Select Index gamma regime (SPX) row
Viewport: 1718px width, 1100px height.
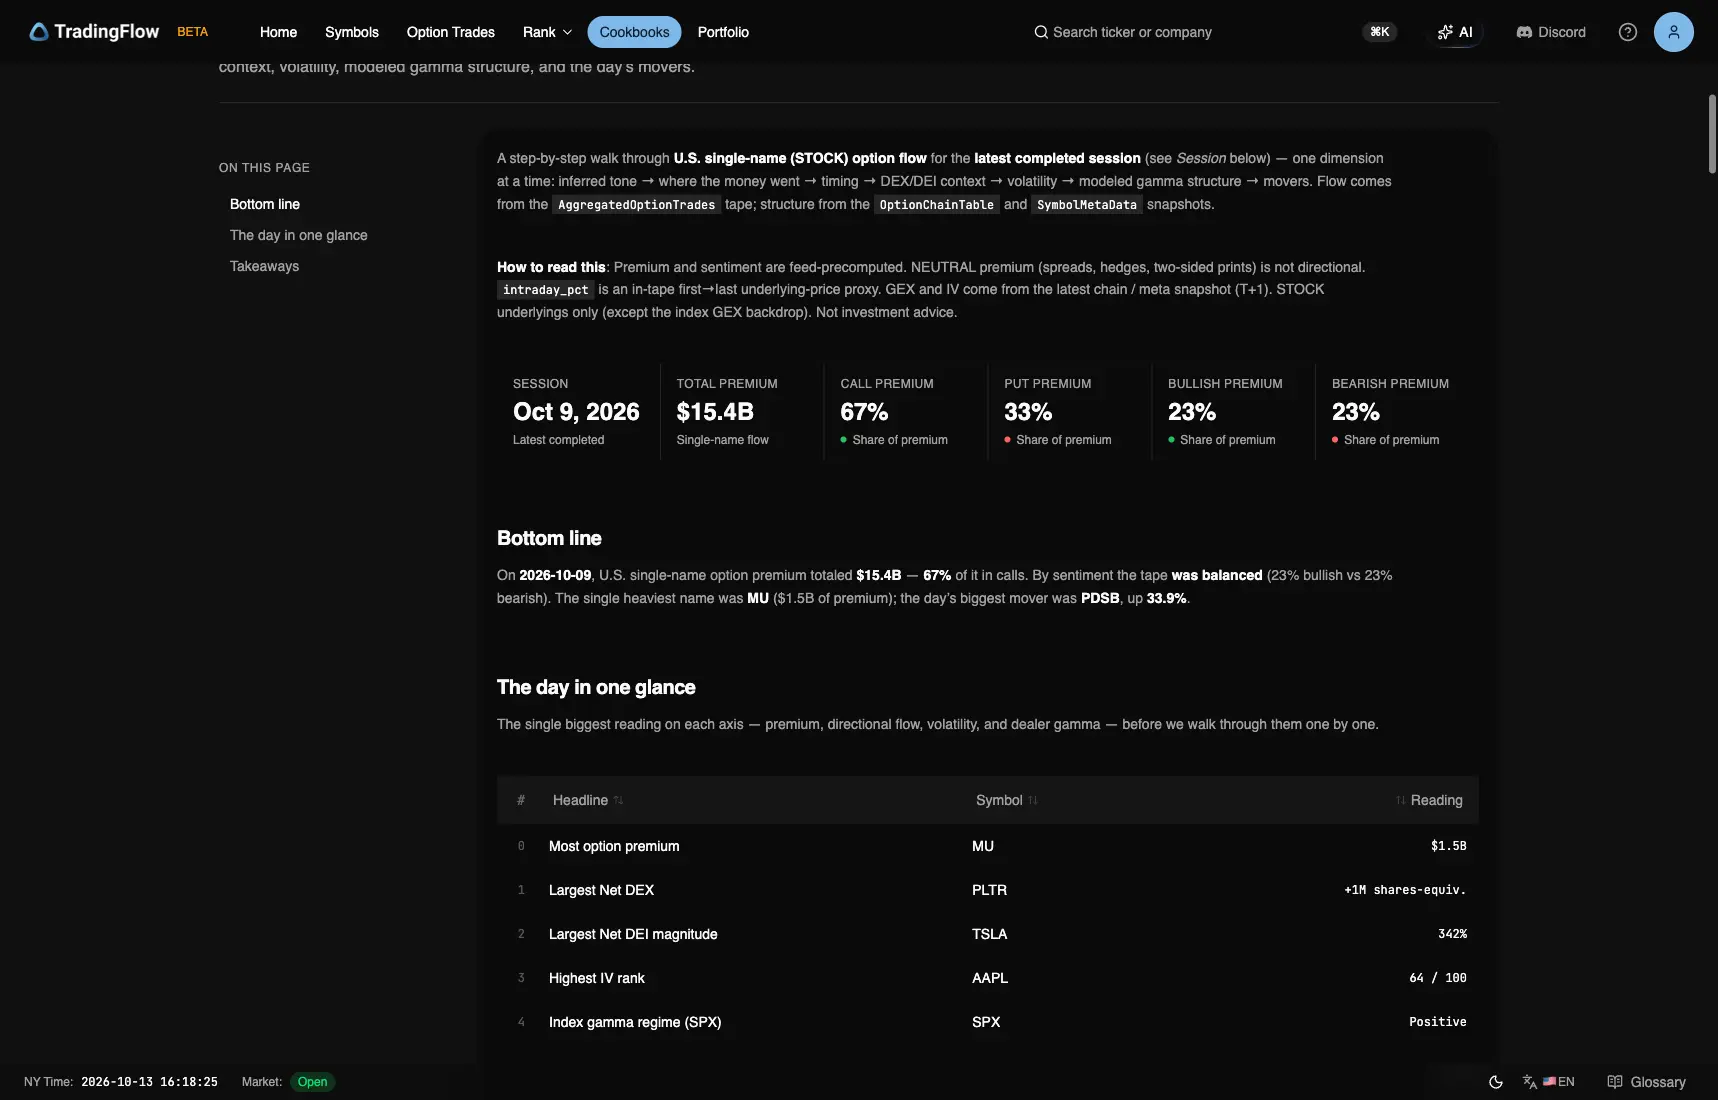988,1022
